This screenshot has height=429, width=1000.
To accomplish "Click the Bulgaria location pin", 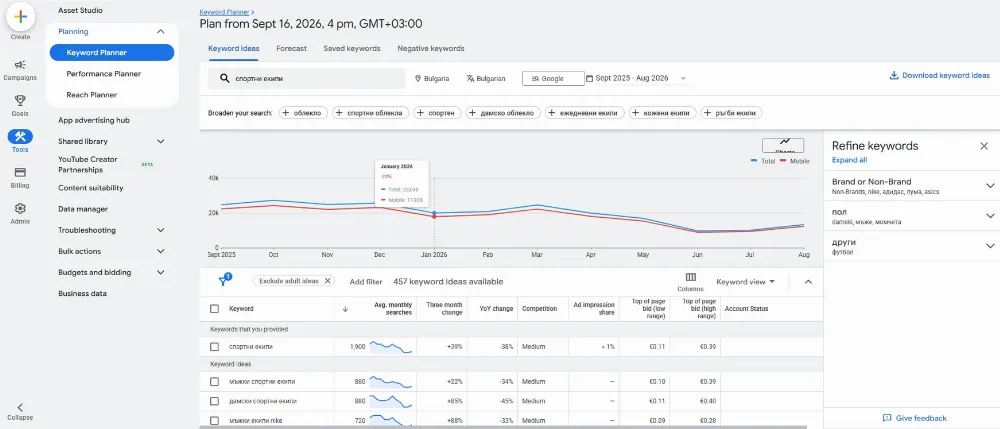I will click(418, 78).
